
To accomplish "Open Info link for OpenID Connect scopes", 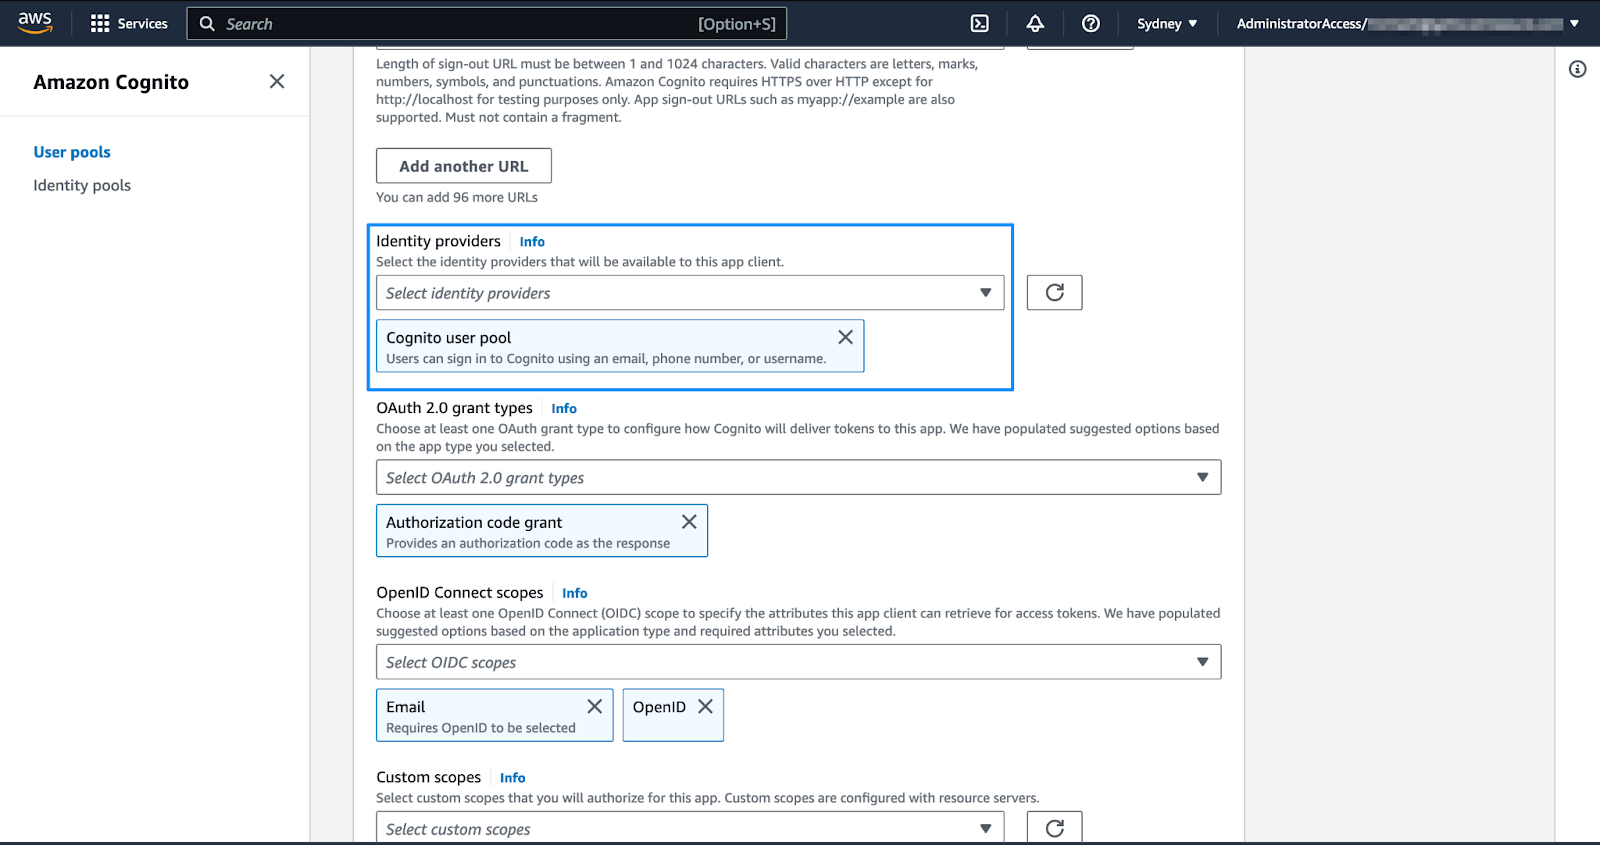I will 575,593.
